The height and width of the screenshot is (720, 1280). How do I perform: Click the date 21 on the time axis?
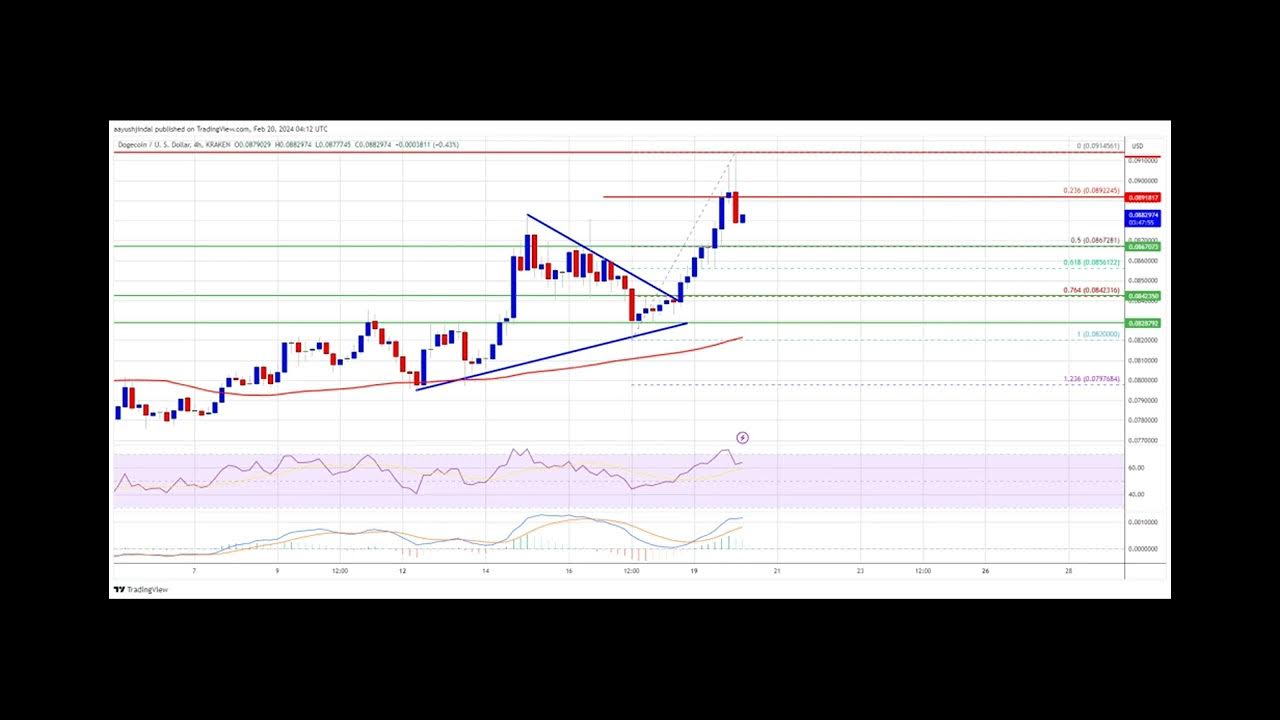coord(777,571)
